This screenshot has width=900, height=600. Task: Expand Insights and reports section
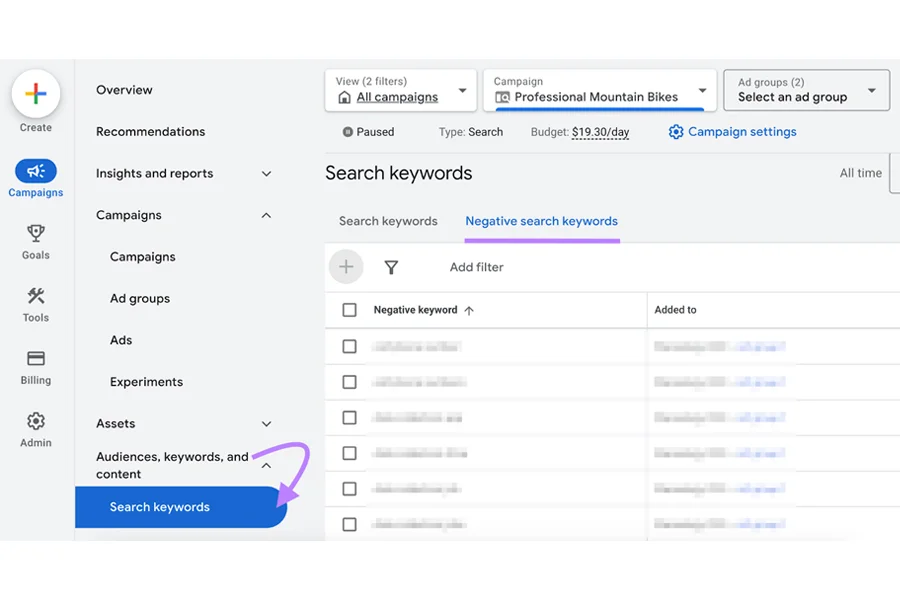click(266, 173)
